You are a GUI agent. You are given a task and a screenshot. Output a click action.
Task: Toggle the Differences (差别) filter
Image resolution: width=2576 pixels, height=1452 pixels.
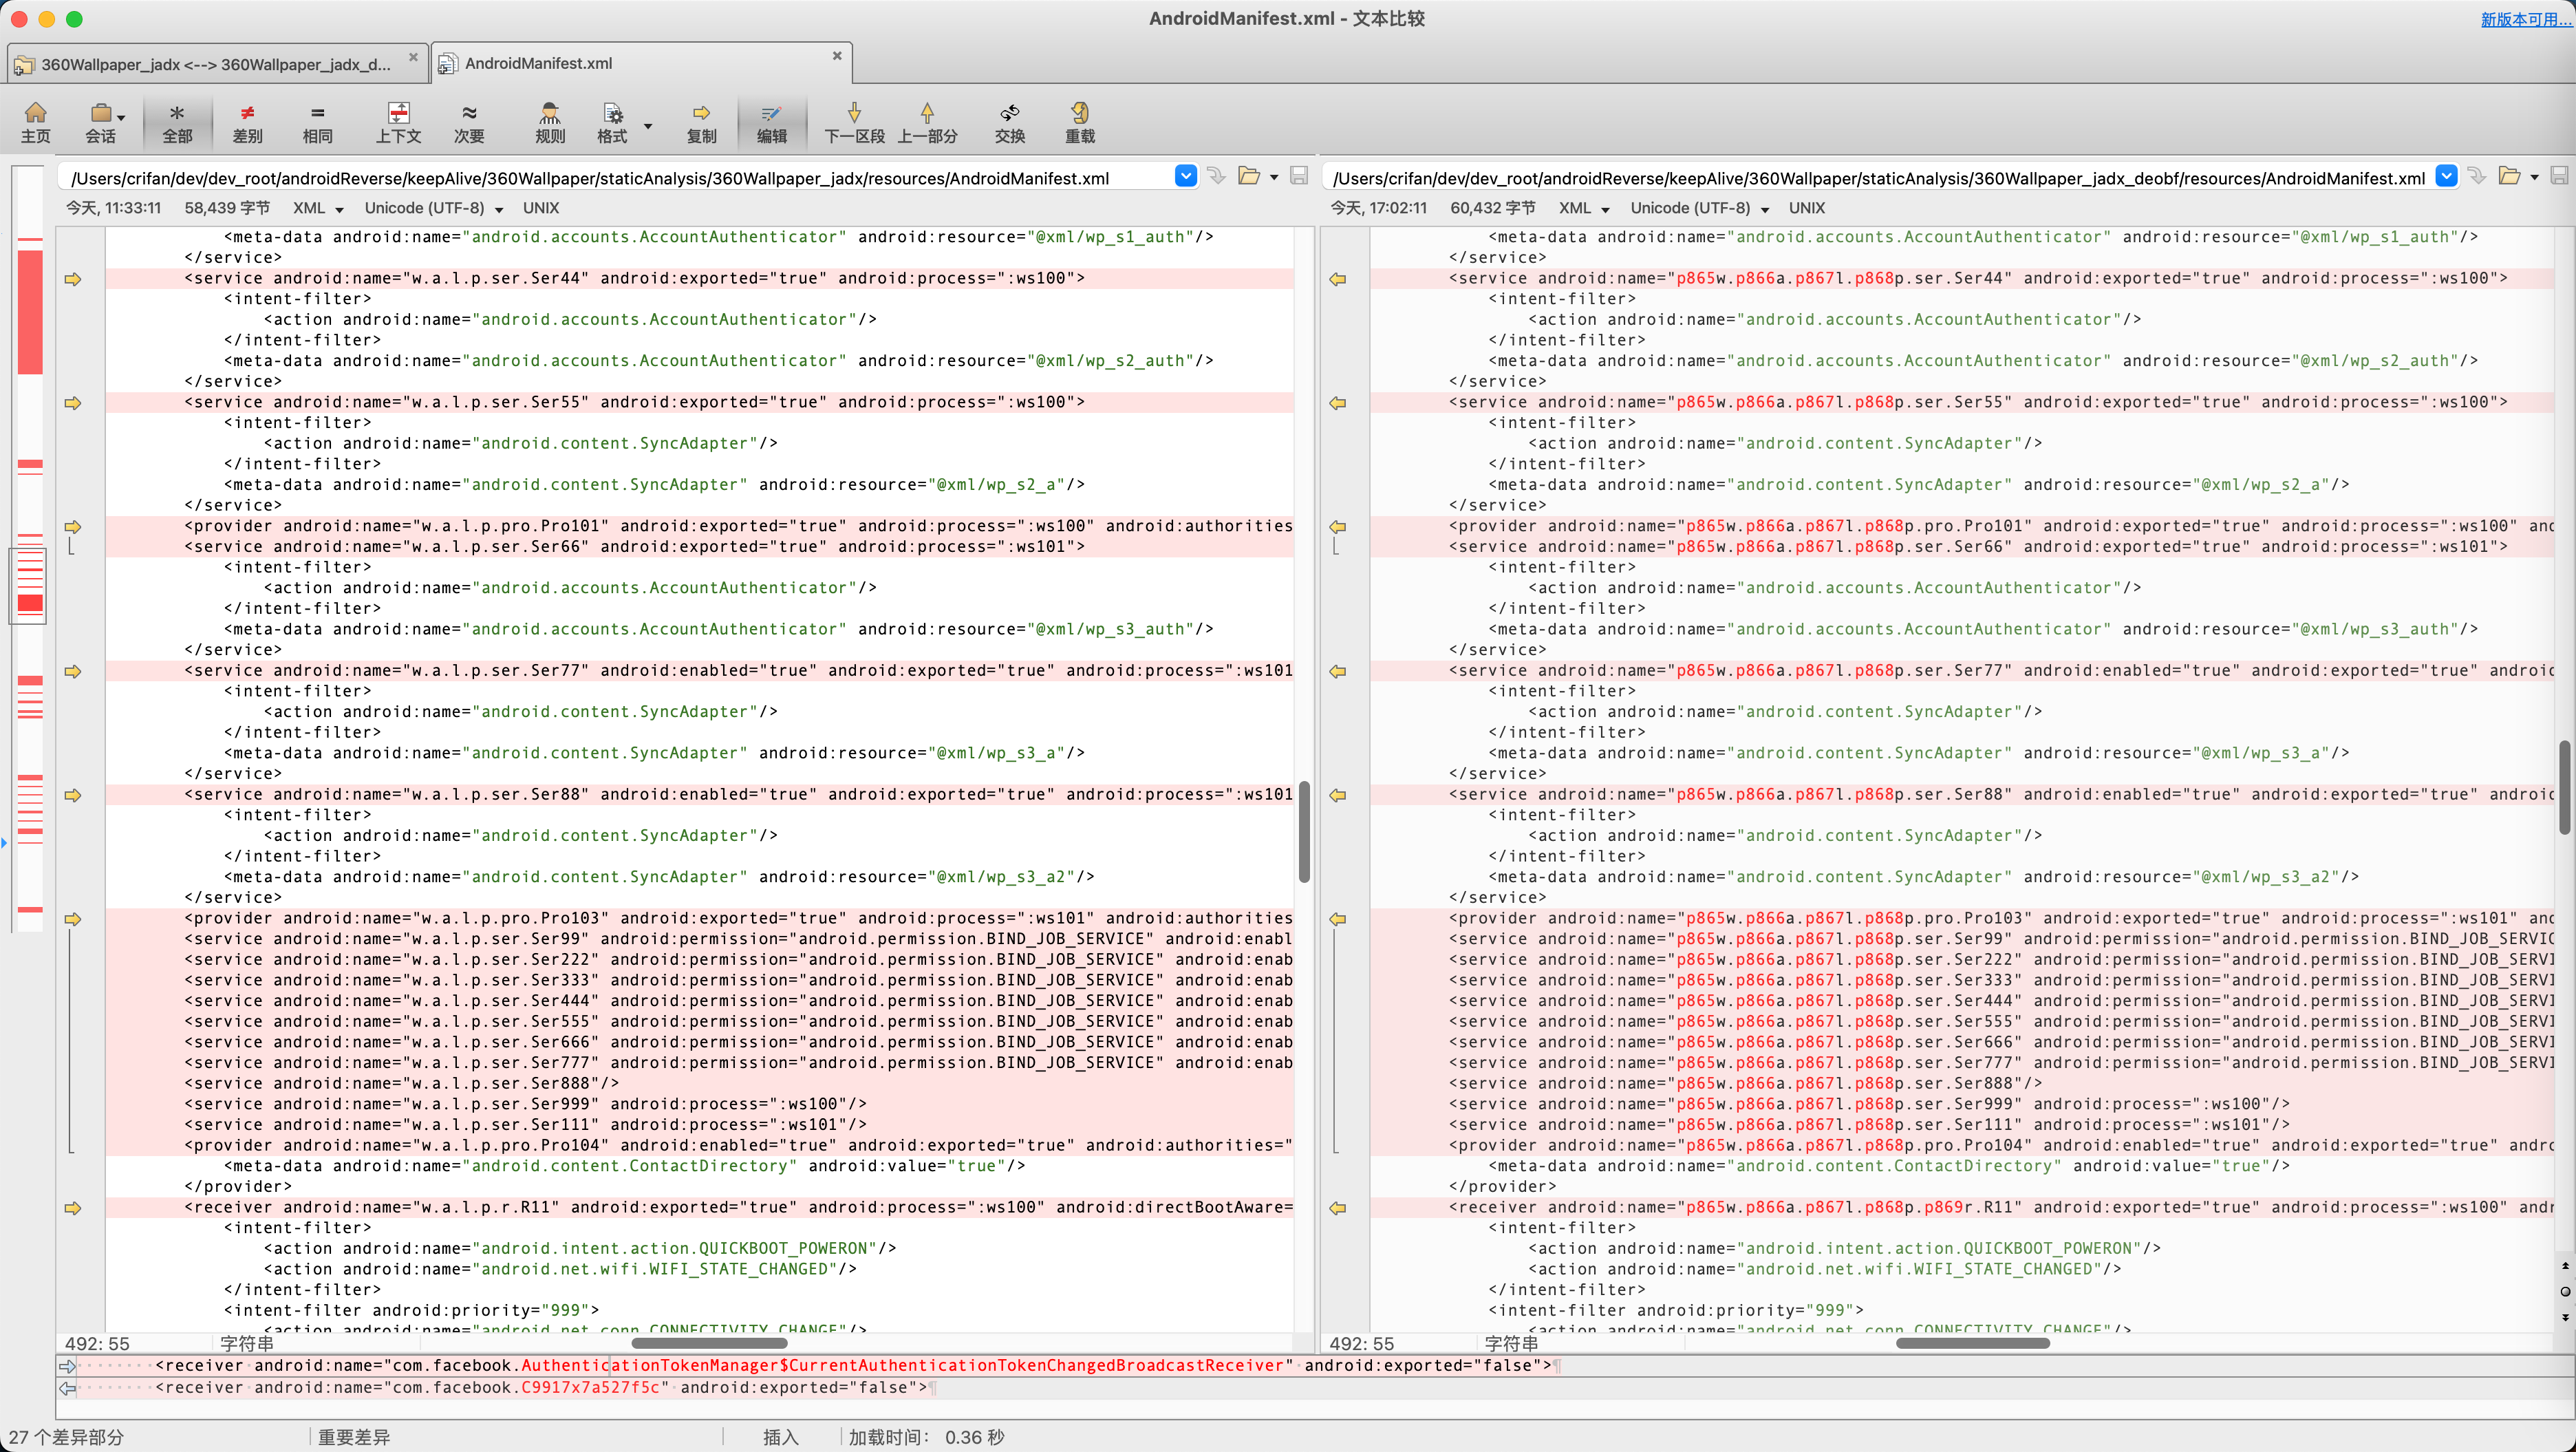click(247, 123)
